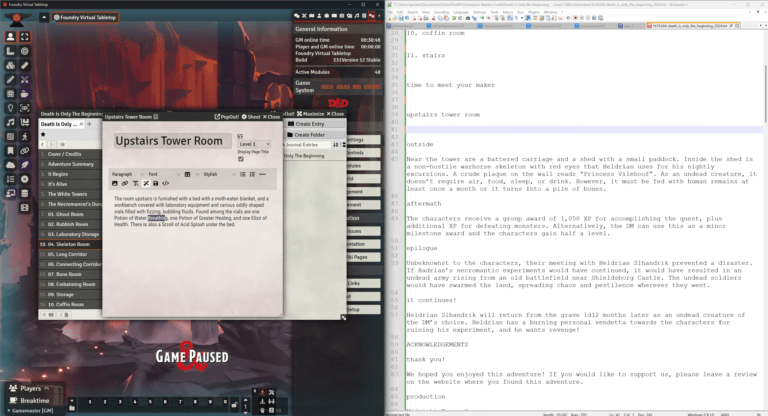Click the favorites star icon in journal window

pyautogui.click(x=43, y=134)
